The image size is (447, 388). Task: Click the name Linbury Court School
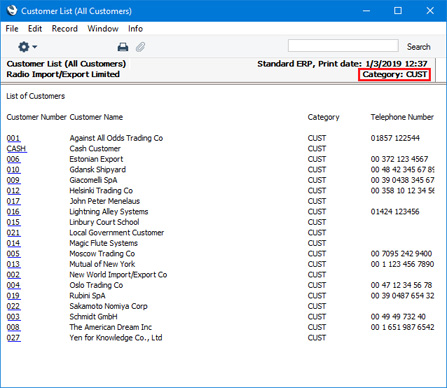pos(104,222)
